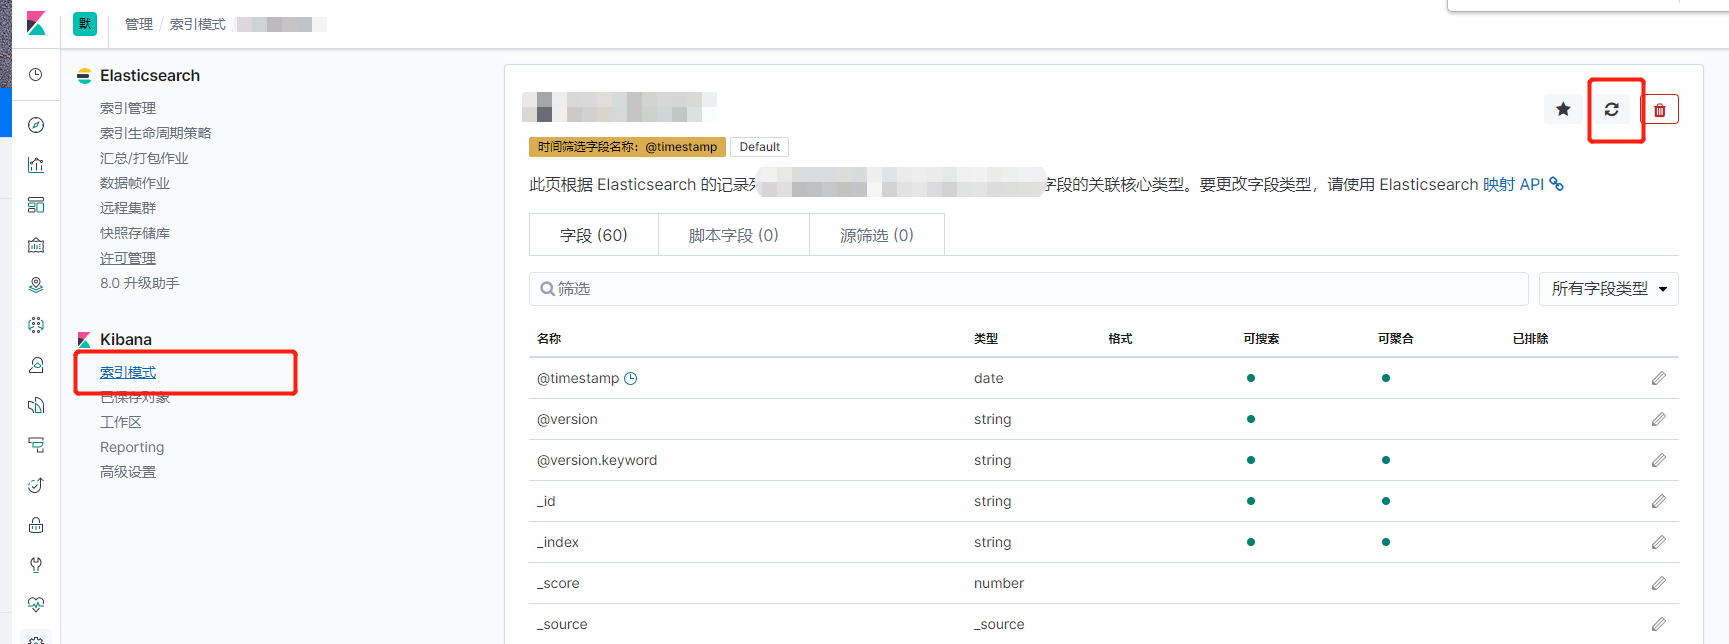Switch to the 脚本字段 (0) tab
The height and width of the screenshot is (644, 1729).
(734, 235)
